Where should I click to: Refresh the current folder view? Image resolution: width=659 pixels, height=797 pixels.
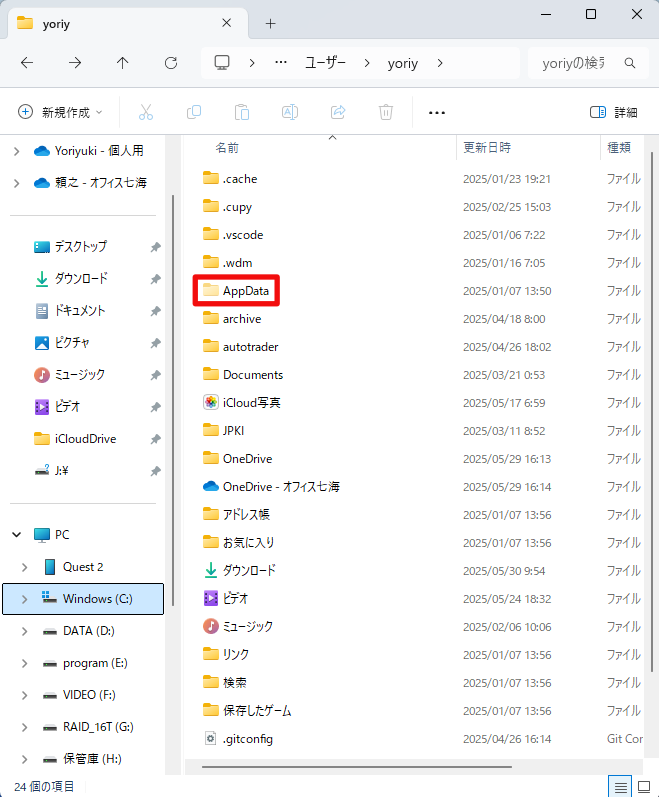coord(171,62)
